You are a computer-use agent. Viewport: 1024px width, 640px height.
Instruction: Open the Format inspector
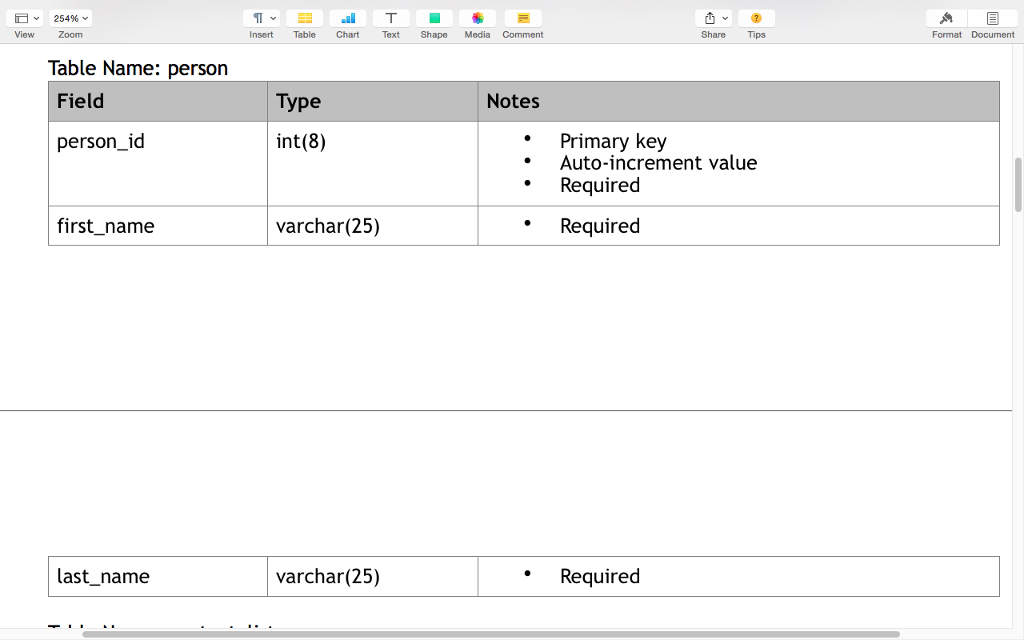(946, 22)
